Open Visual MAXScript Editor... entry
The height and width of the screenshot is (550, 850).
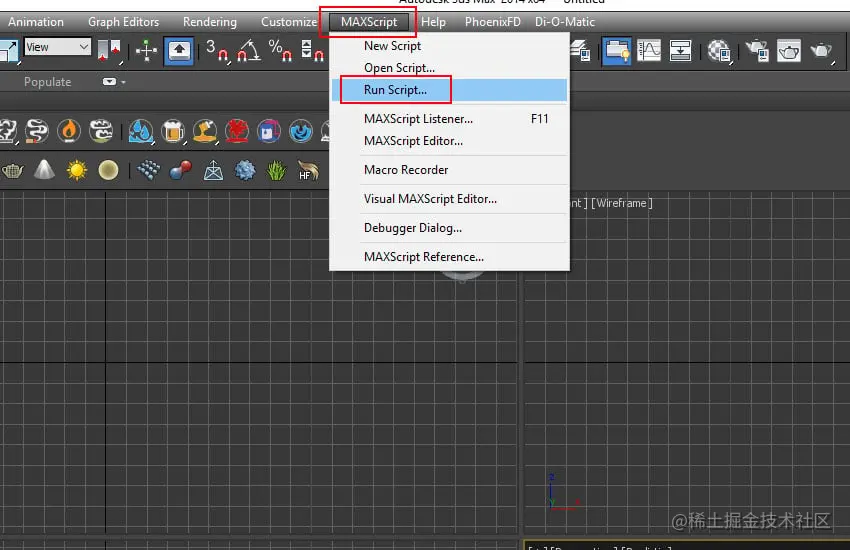point(449,199)
